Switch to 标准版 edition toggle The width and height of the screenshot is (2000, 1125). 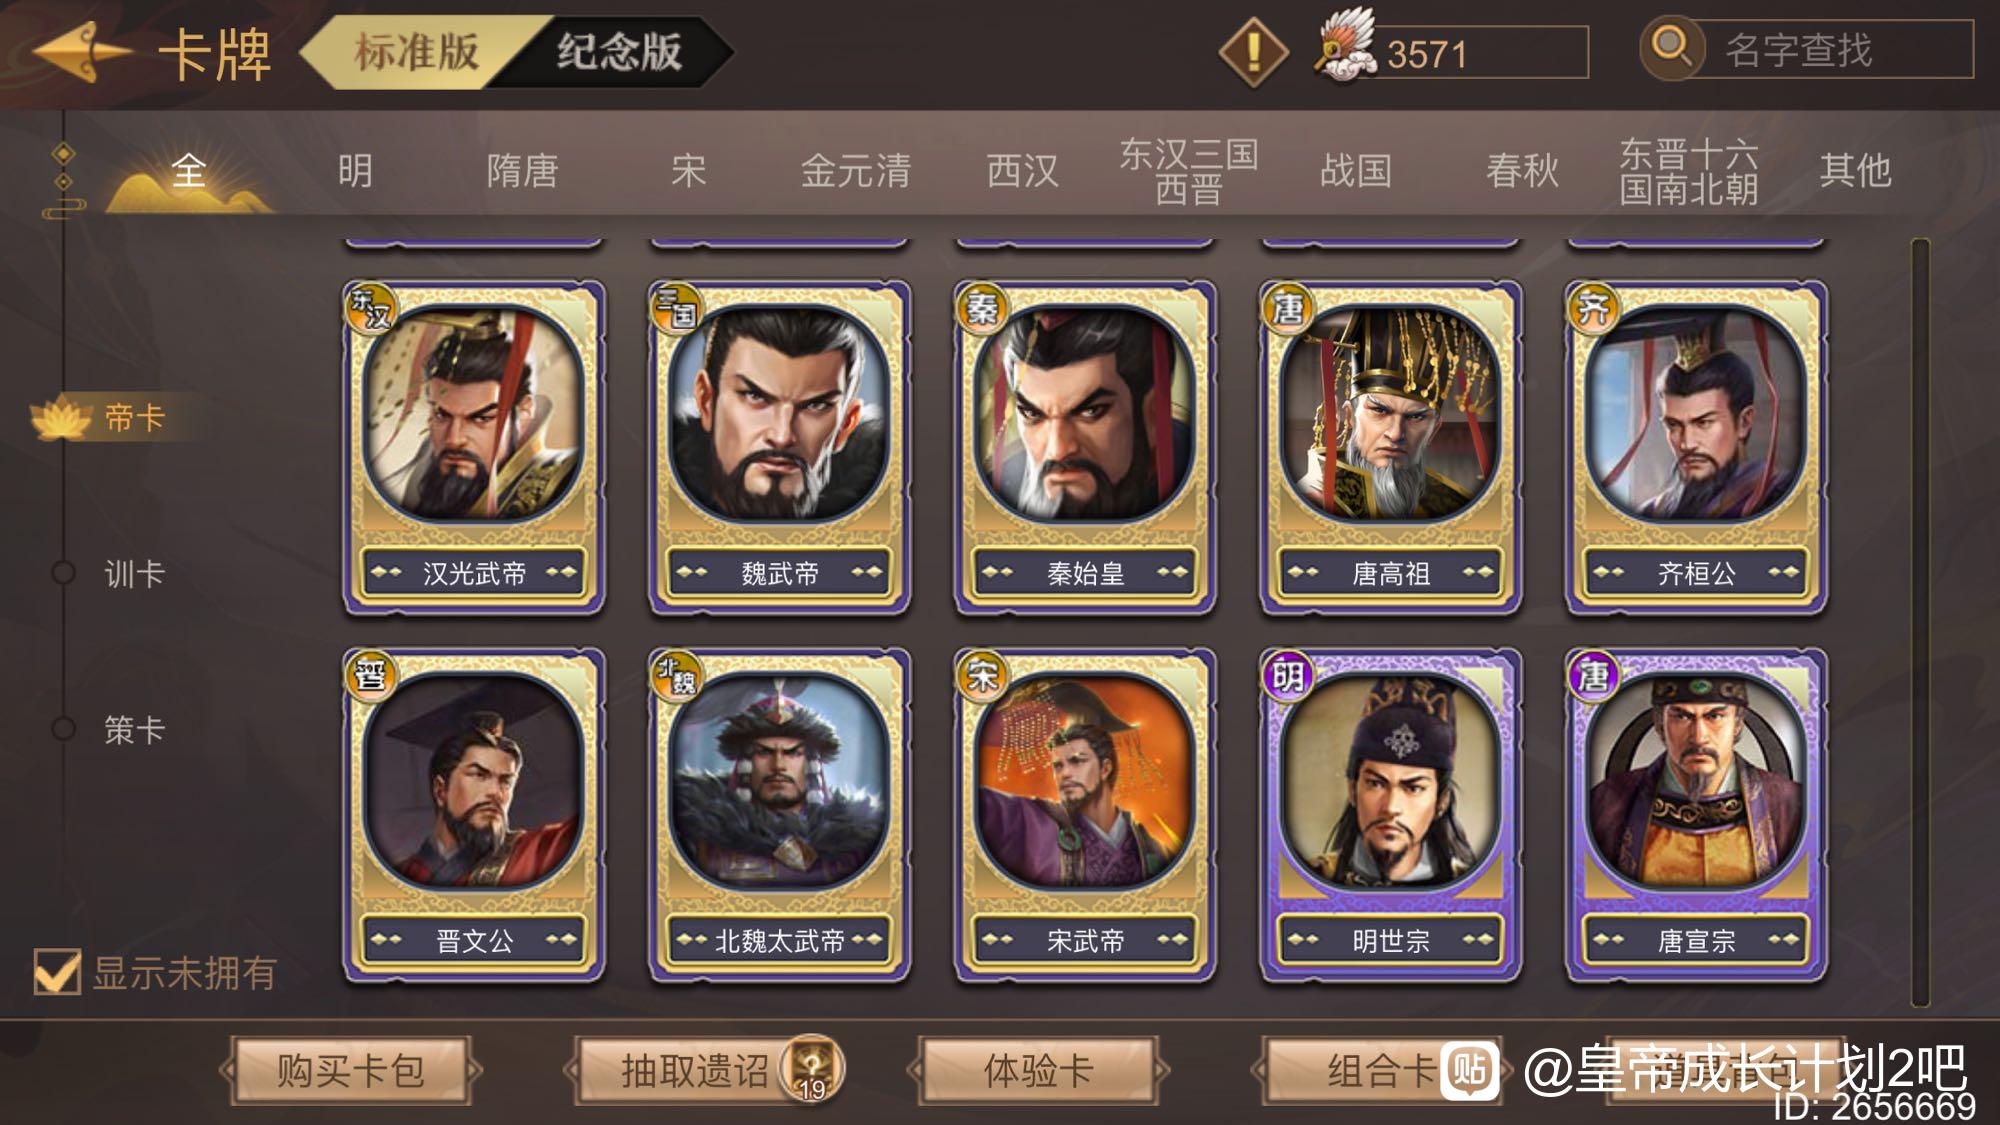coord(416,52)
